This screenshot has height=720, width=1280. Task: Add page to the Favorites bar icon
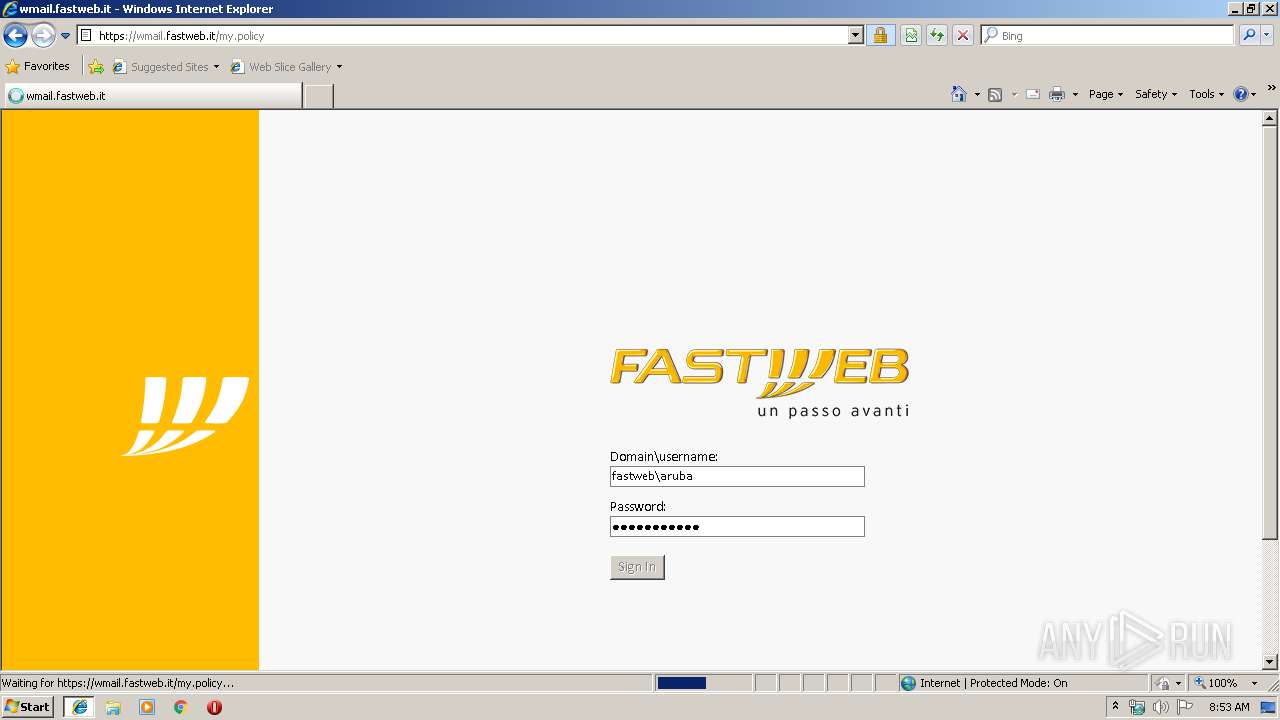96,67
